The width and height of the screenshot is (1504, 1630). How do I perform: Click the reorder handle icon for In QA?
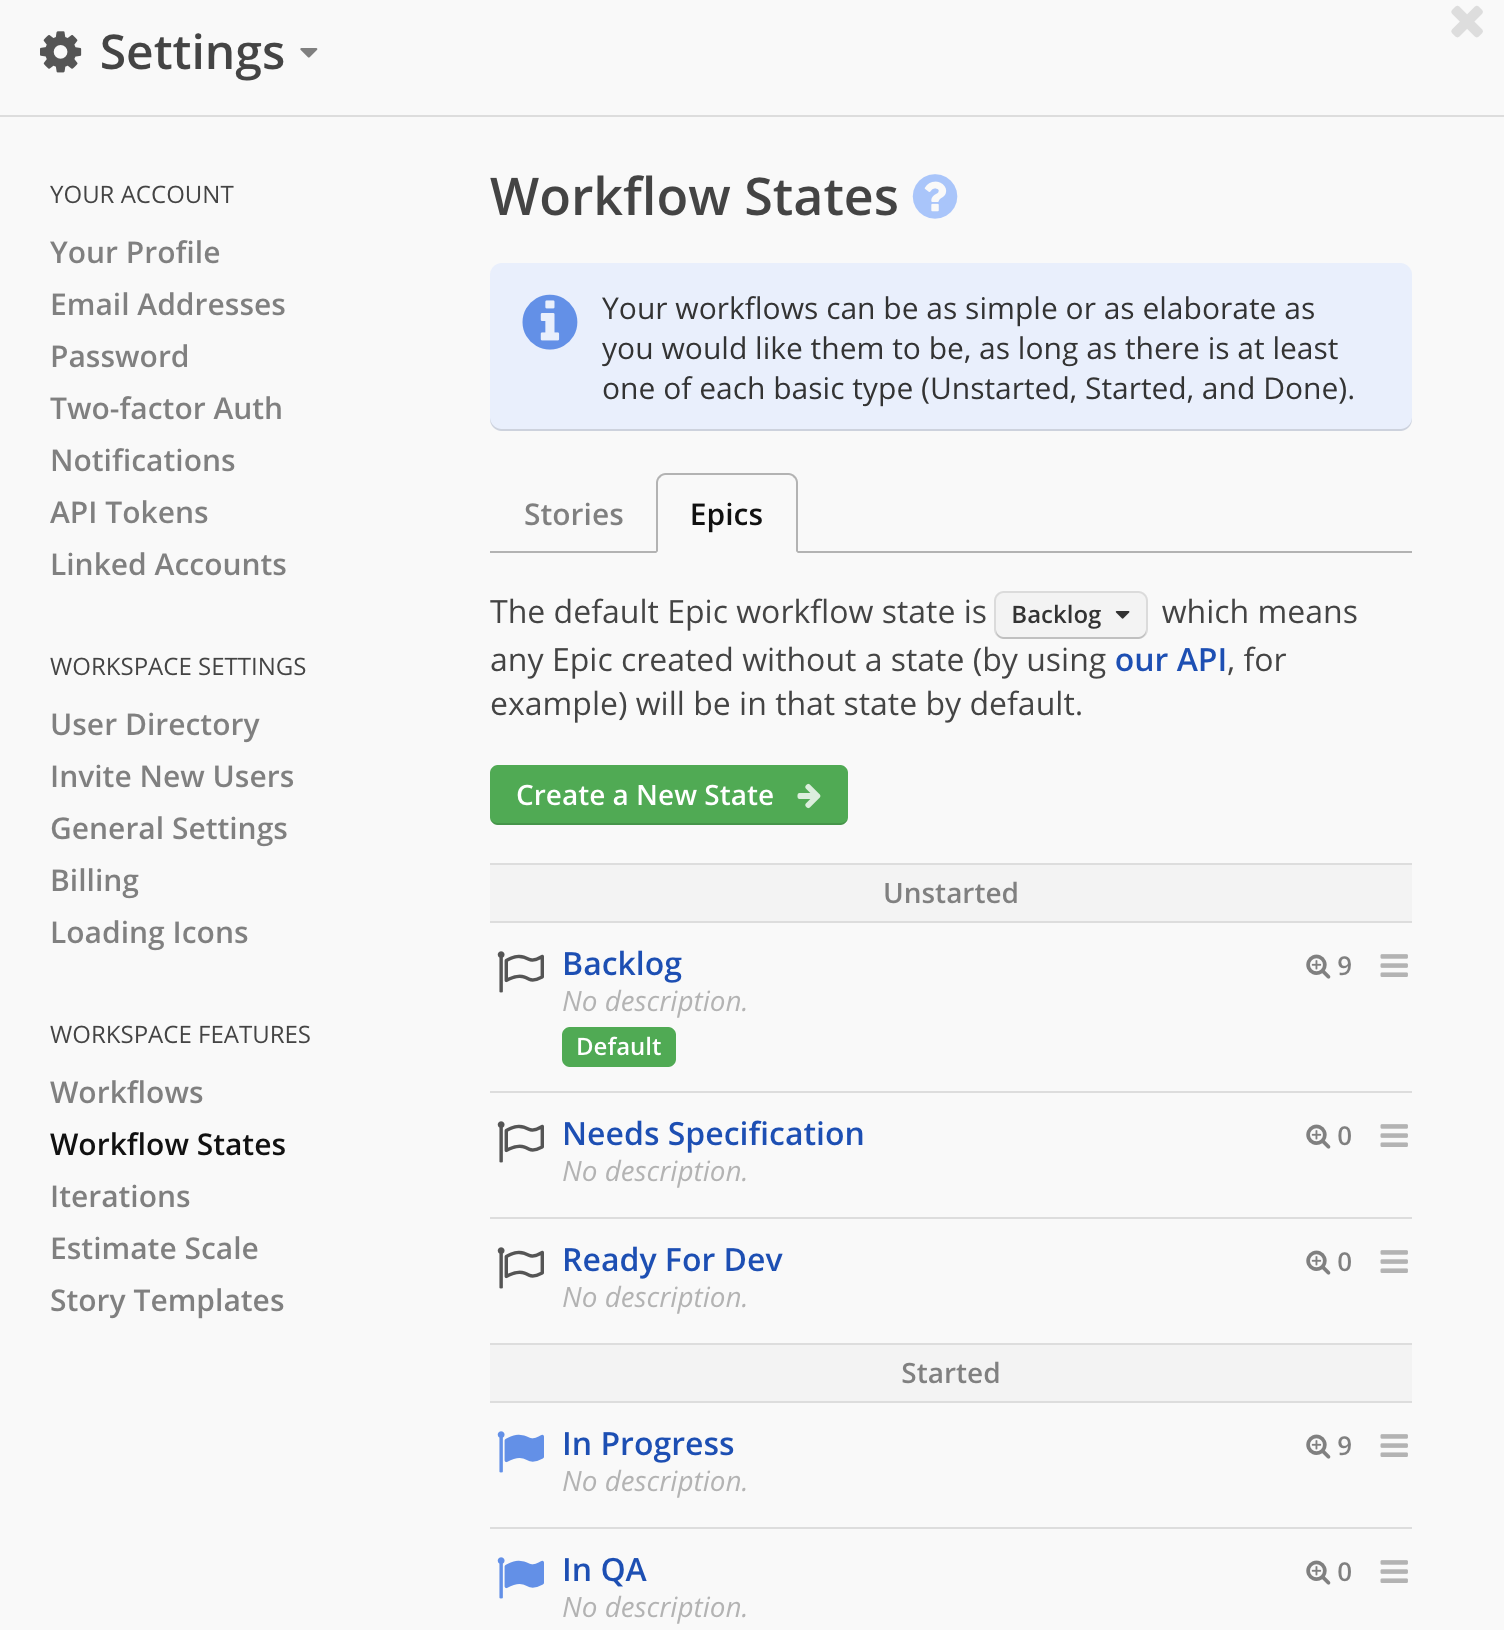pos(1394,1572)
